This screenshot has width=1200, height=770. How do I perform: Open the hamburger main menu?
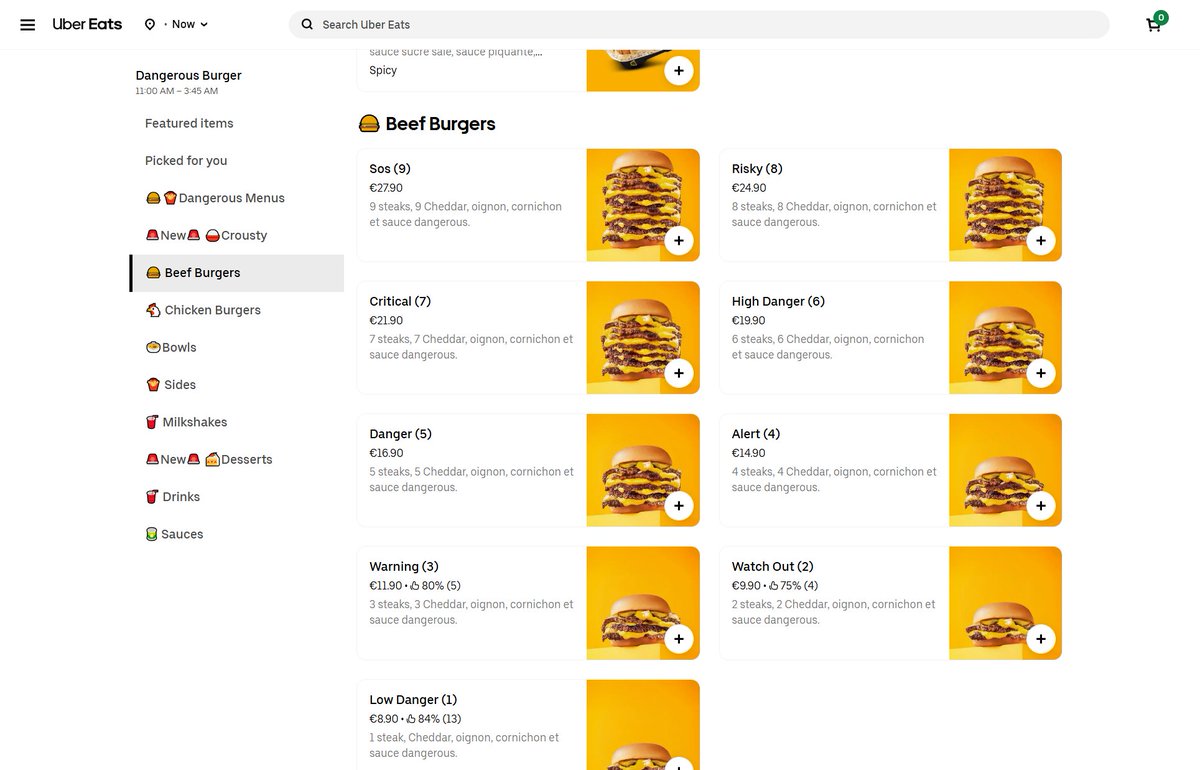(x=28, y=24)
